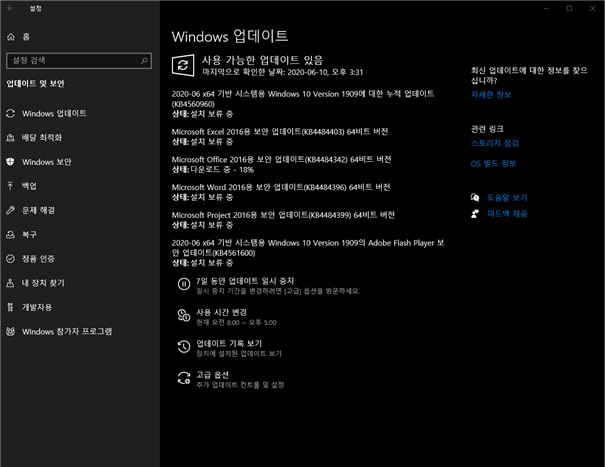Click the 백업 upload arrow icon
Screen dimensions: 605x467
10,186
